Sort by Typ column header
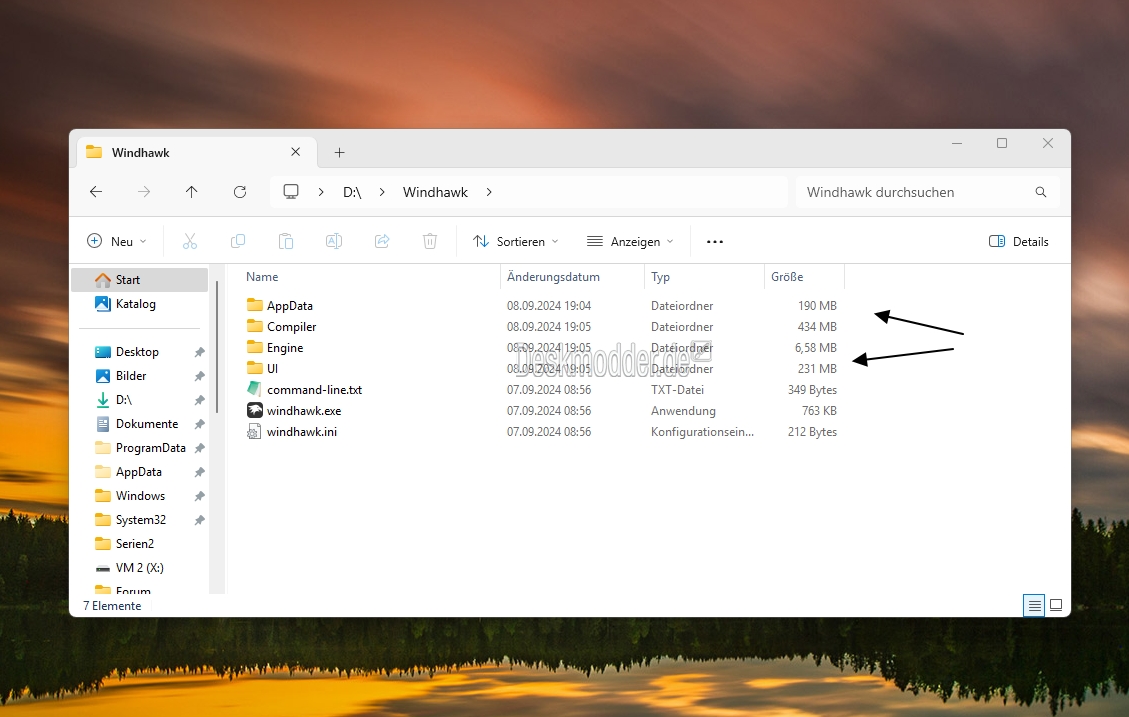 (x=660, y=277)
